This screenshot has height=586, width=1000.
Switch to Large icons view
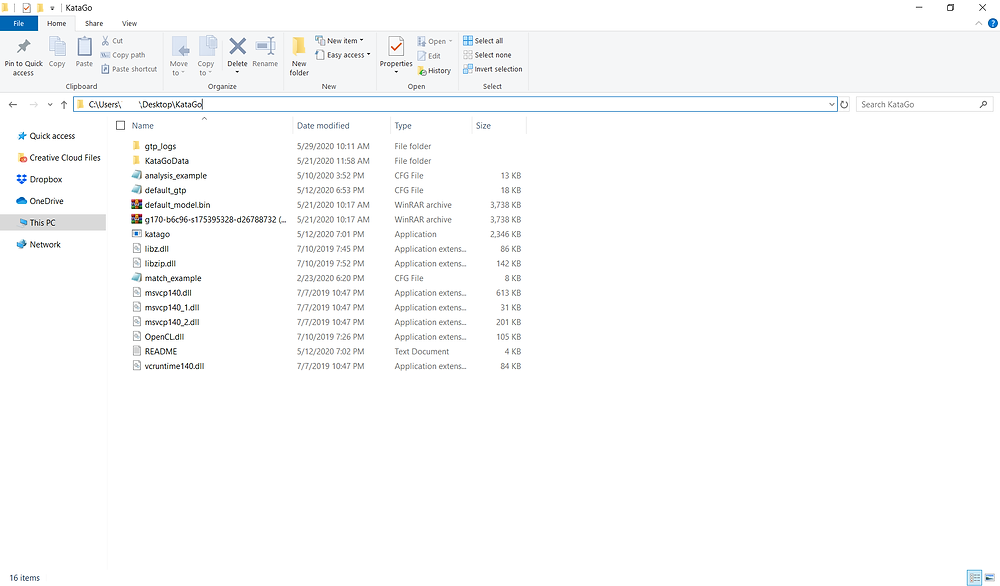pyautogui.click(x=990, y=578)
